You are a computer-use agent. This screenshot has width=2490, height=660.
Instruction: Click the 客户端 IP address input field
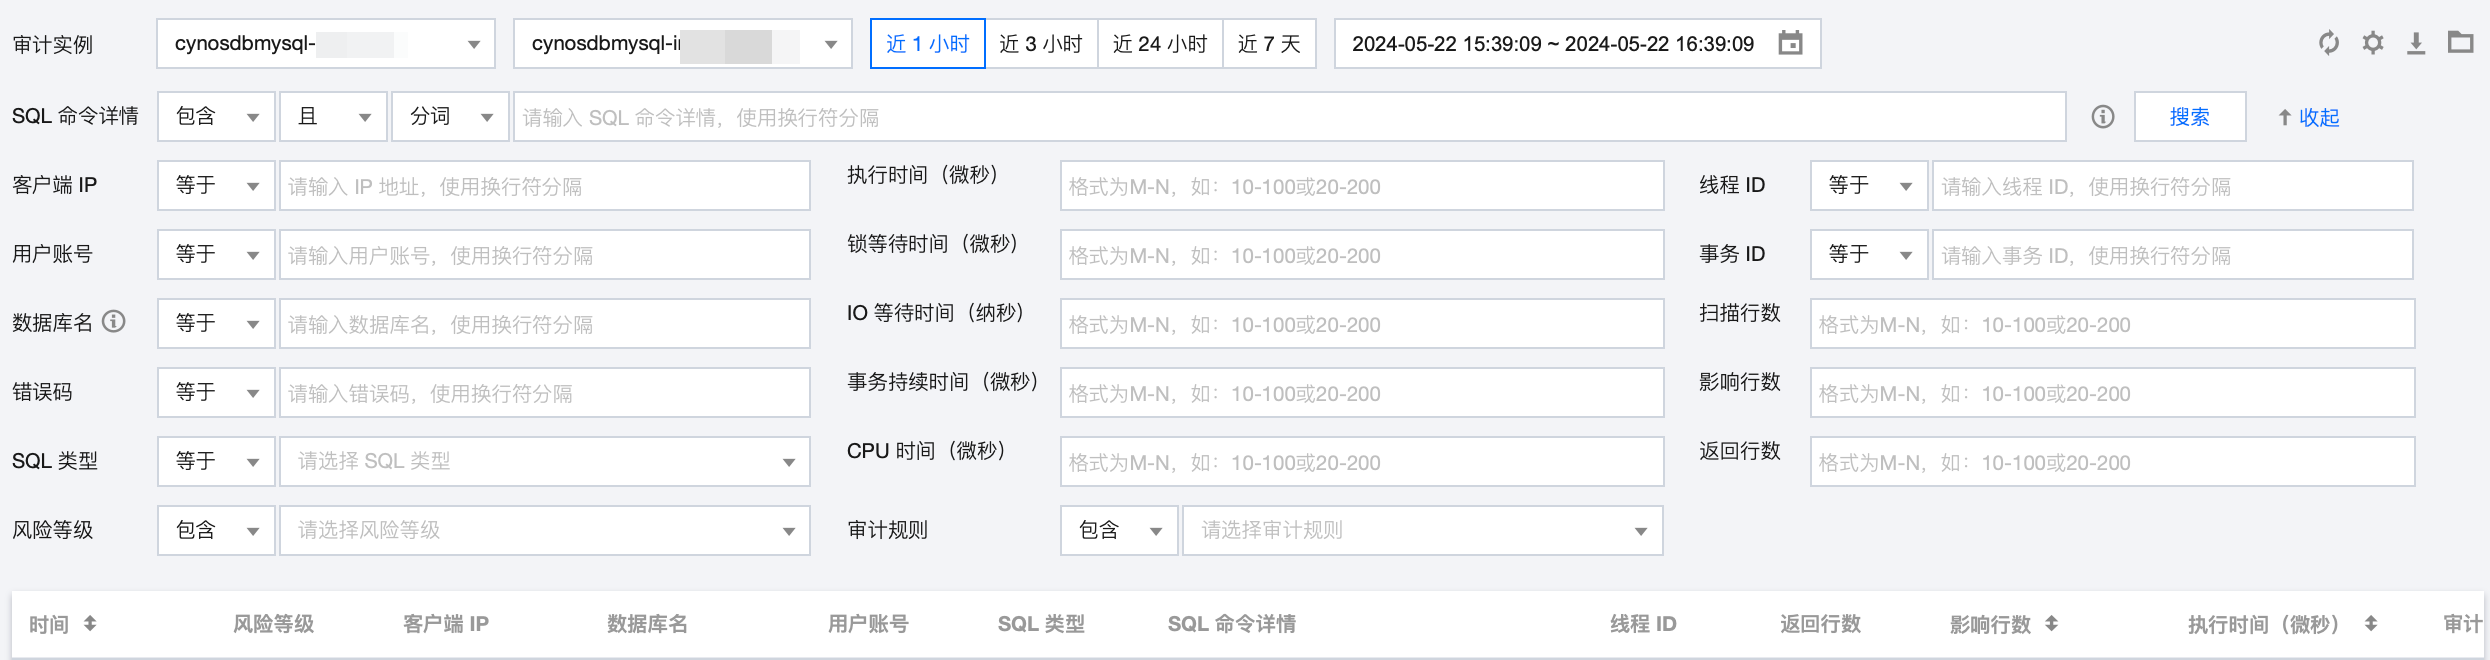click(x=544, y=186)
